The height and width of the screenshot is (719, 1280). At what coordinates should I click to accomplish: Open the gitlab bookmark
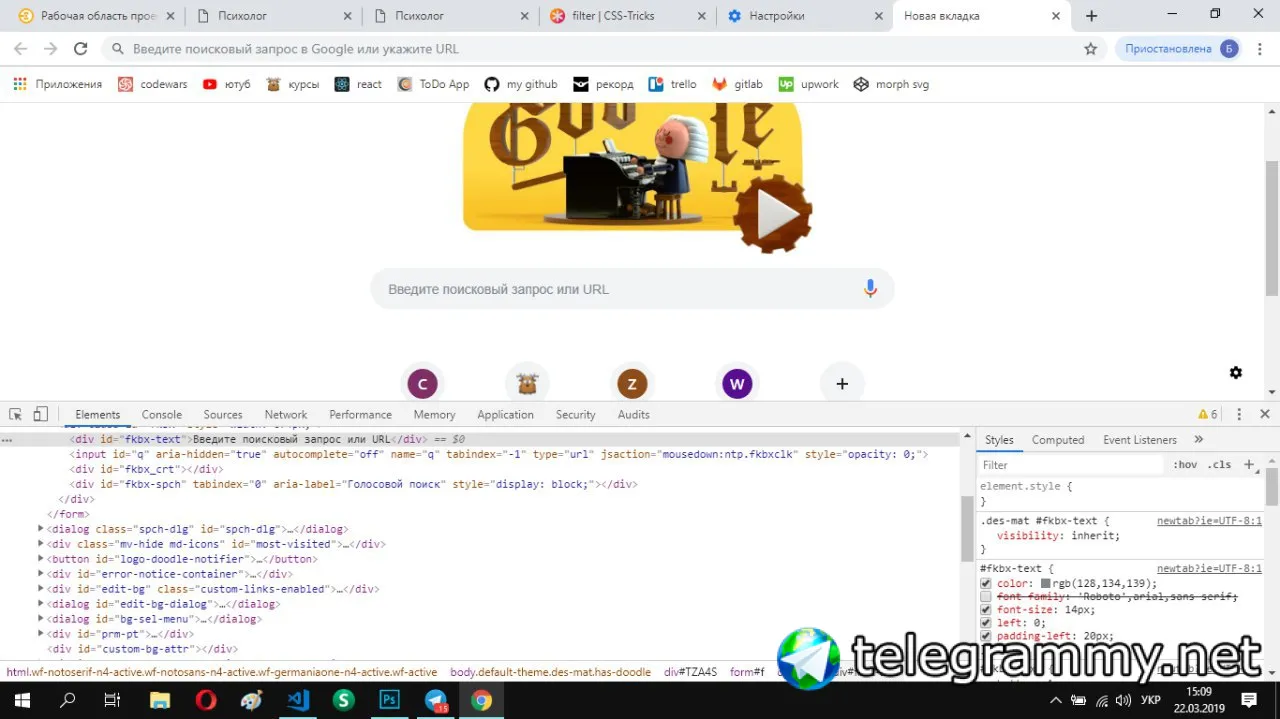coord(738,85)
